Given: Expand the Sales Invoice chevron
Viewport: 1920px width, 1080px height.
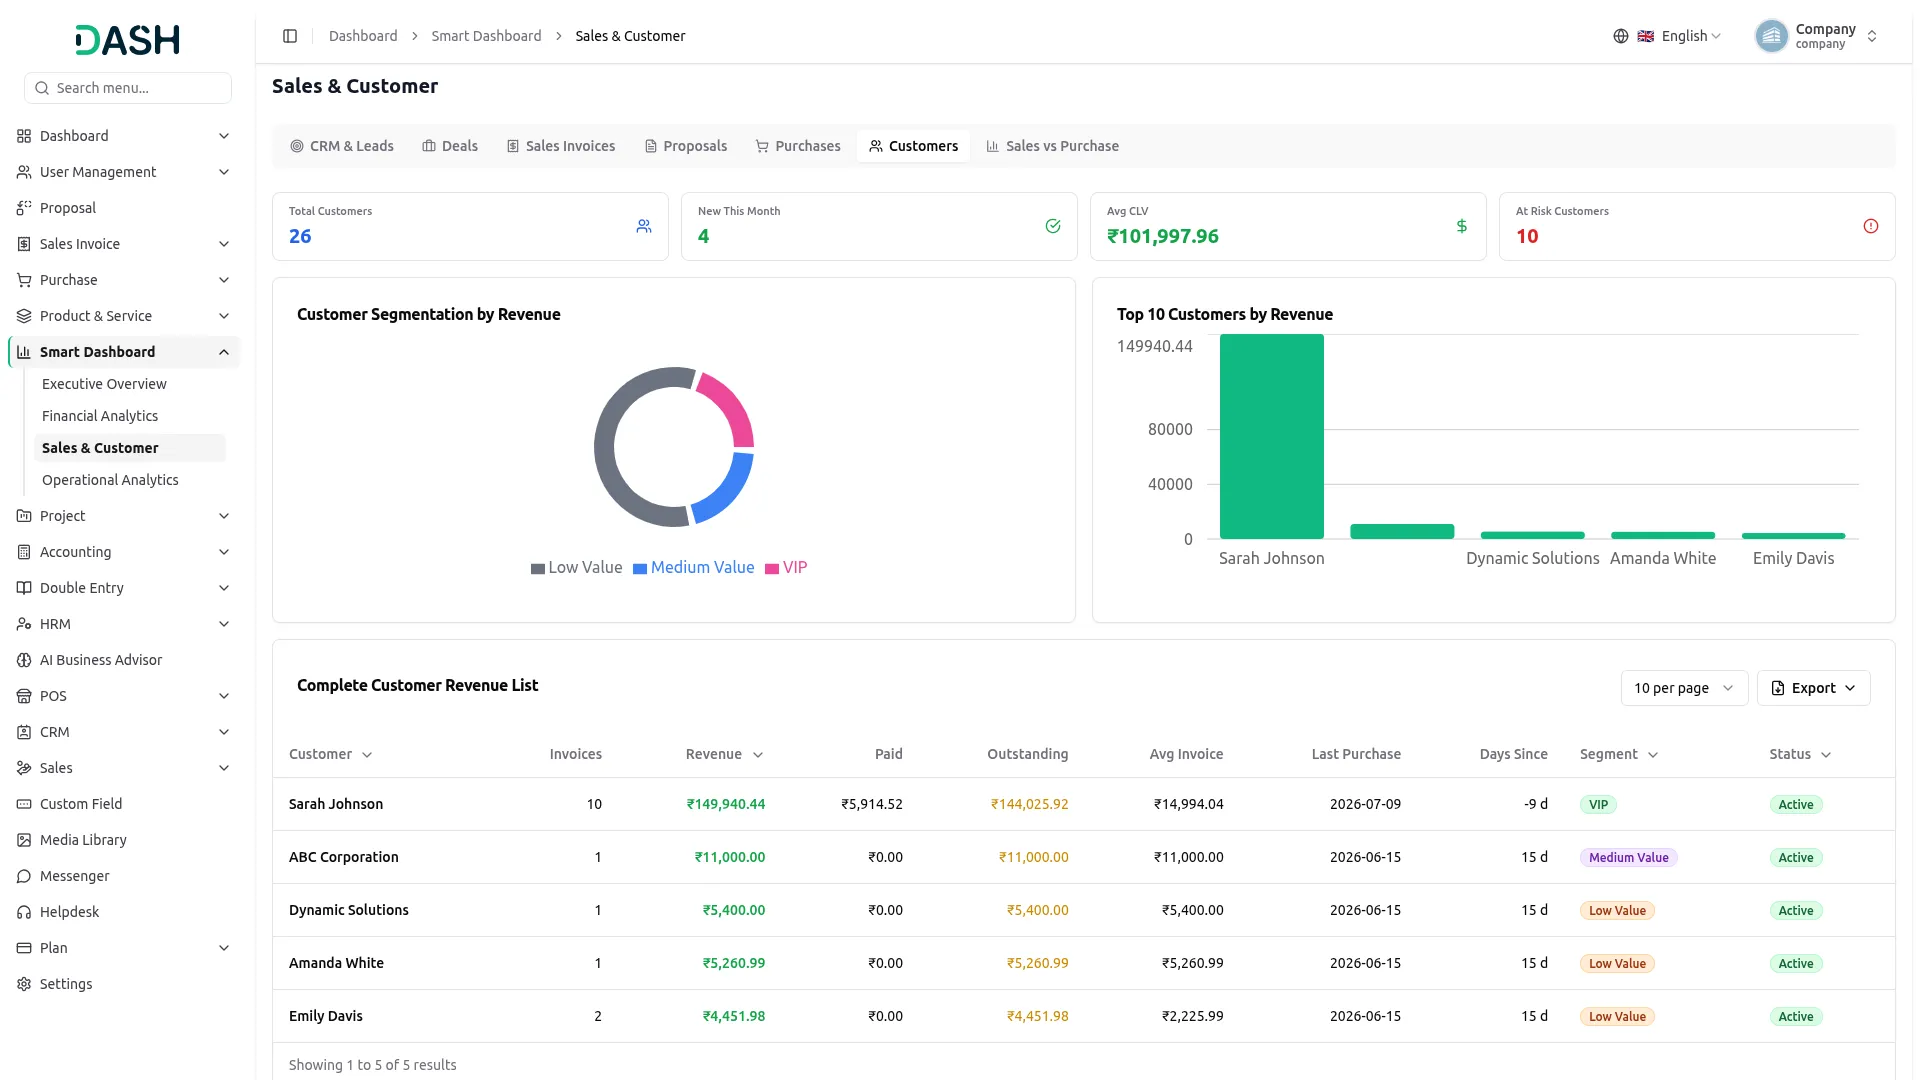Looking at the screenshot, I should coord(224,244).
